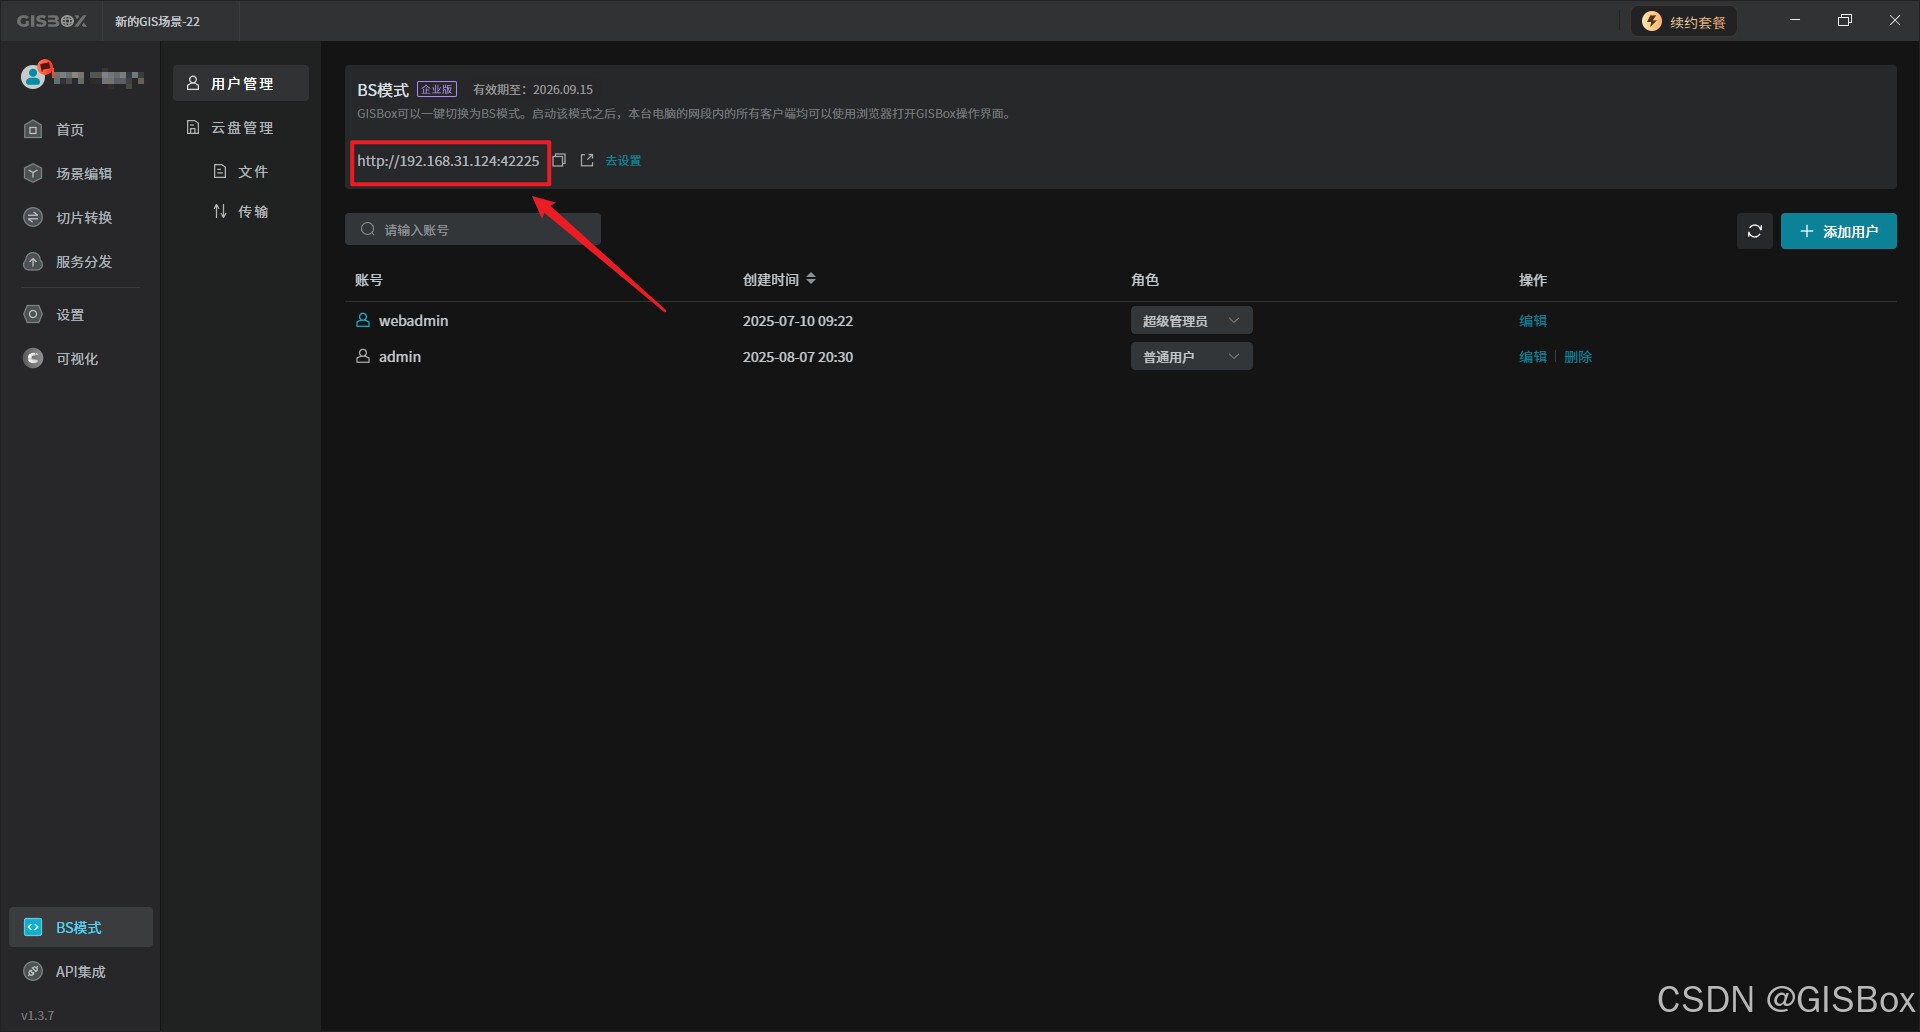Screen dimensions: 1920x1032
Task: Click the 企业版 enterprise badge
Action: click(x=437, y=90)
